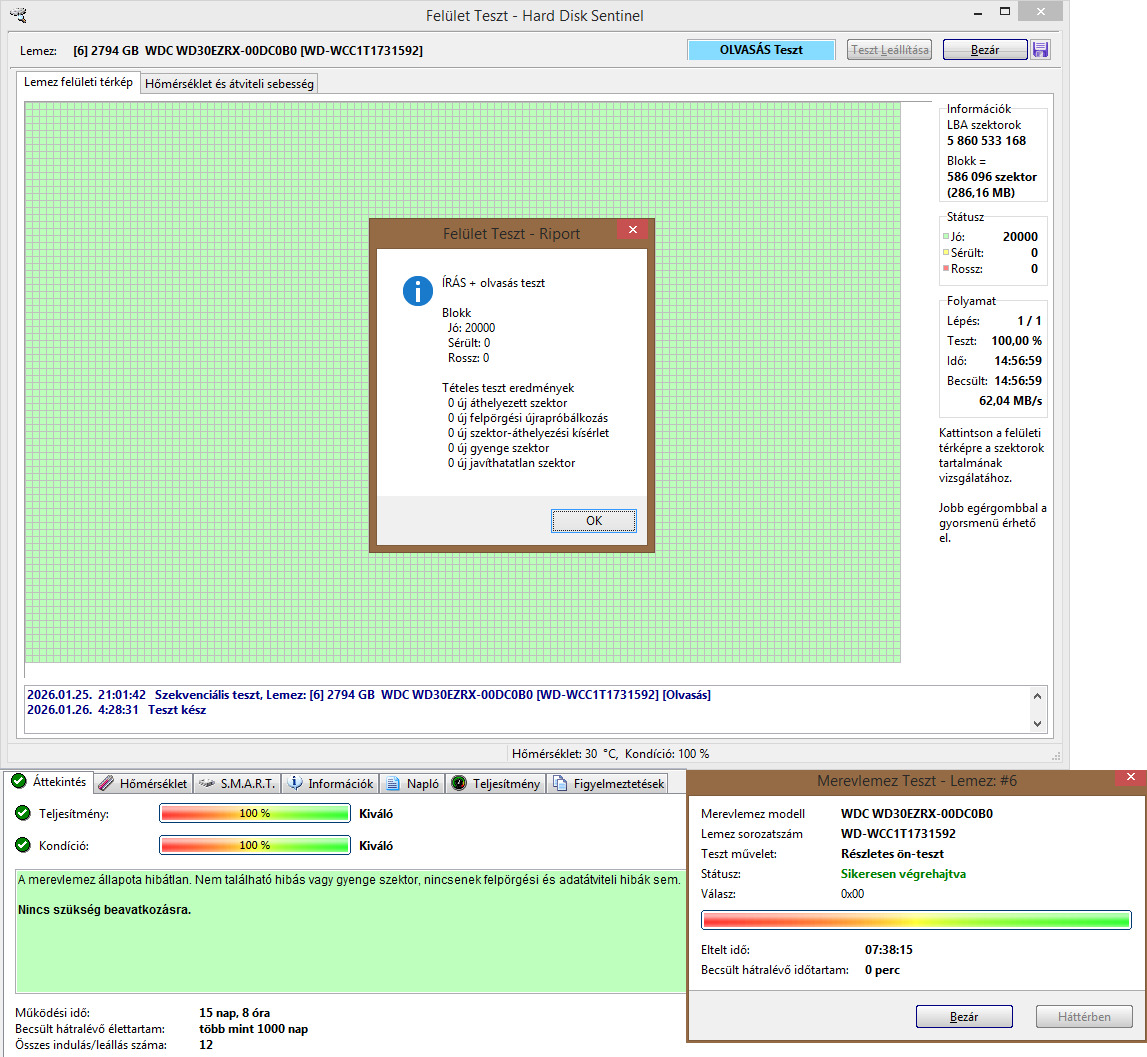The width and height of the screenshot is (1147, 1057).
Task: Switch to the Lemez felületi térkép tab
Action: (x=78, y=82)
